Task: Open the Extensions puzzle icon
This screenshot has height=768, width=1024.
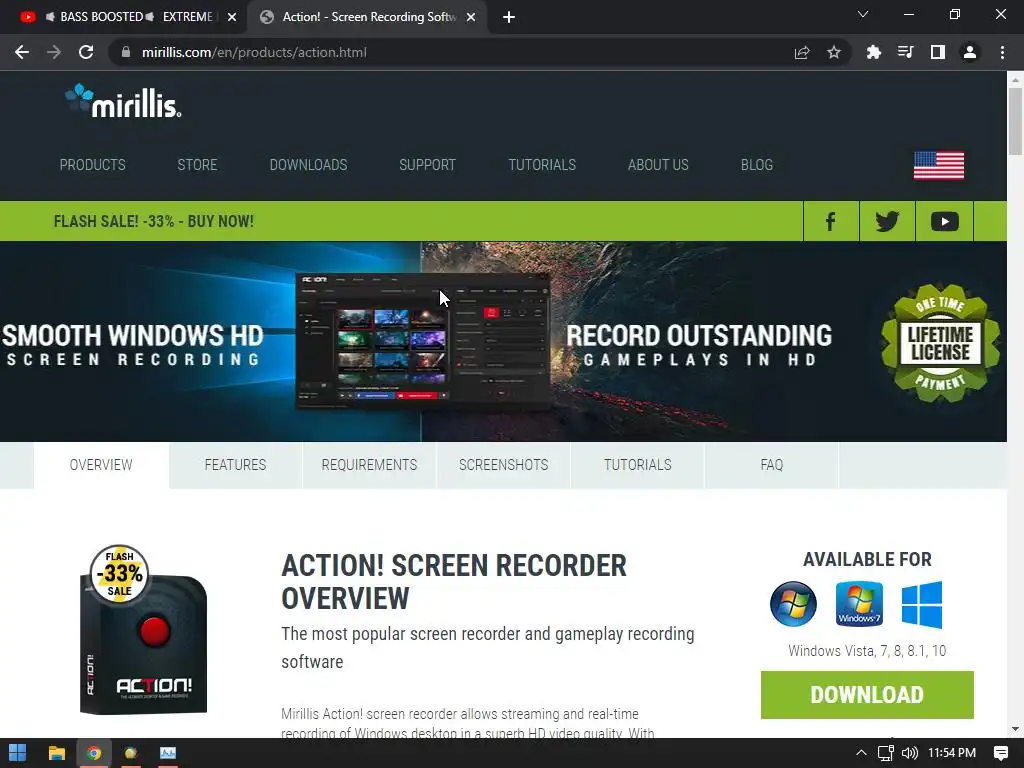Action: pyautogui.click(x=873, y=52)
